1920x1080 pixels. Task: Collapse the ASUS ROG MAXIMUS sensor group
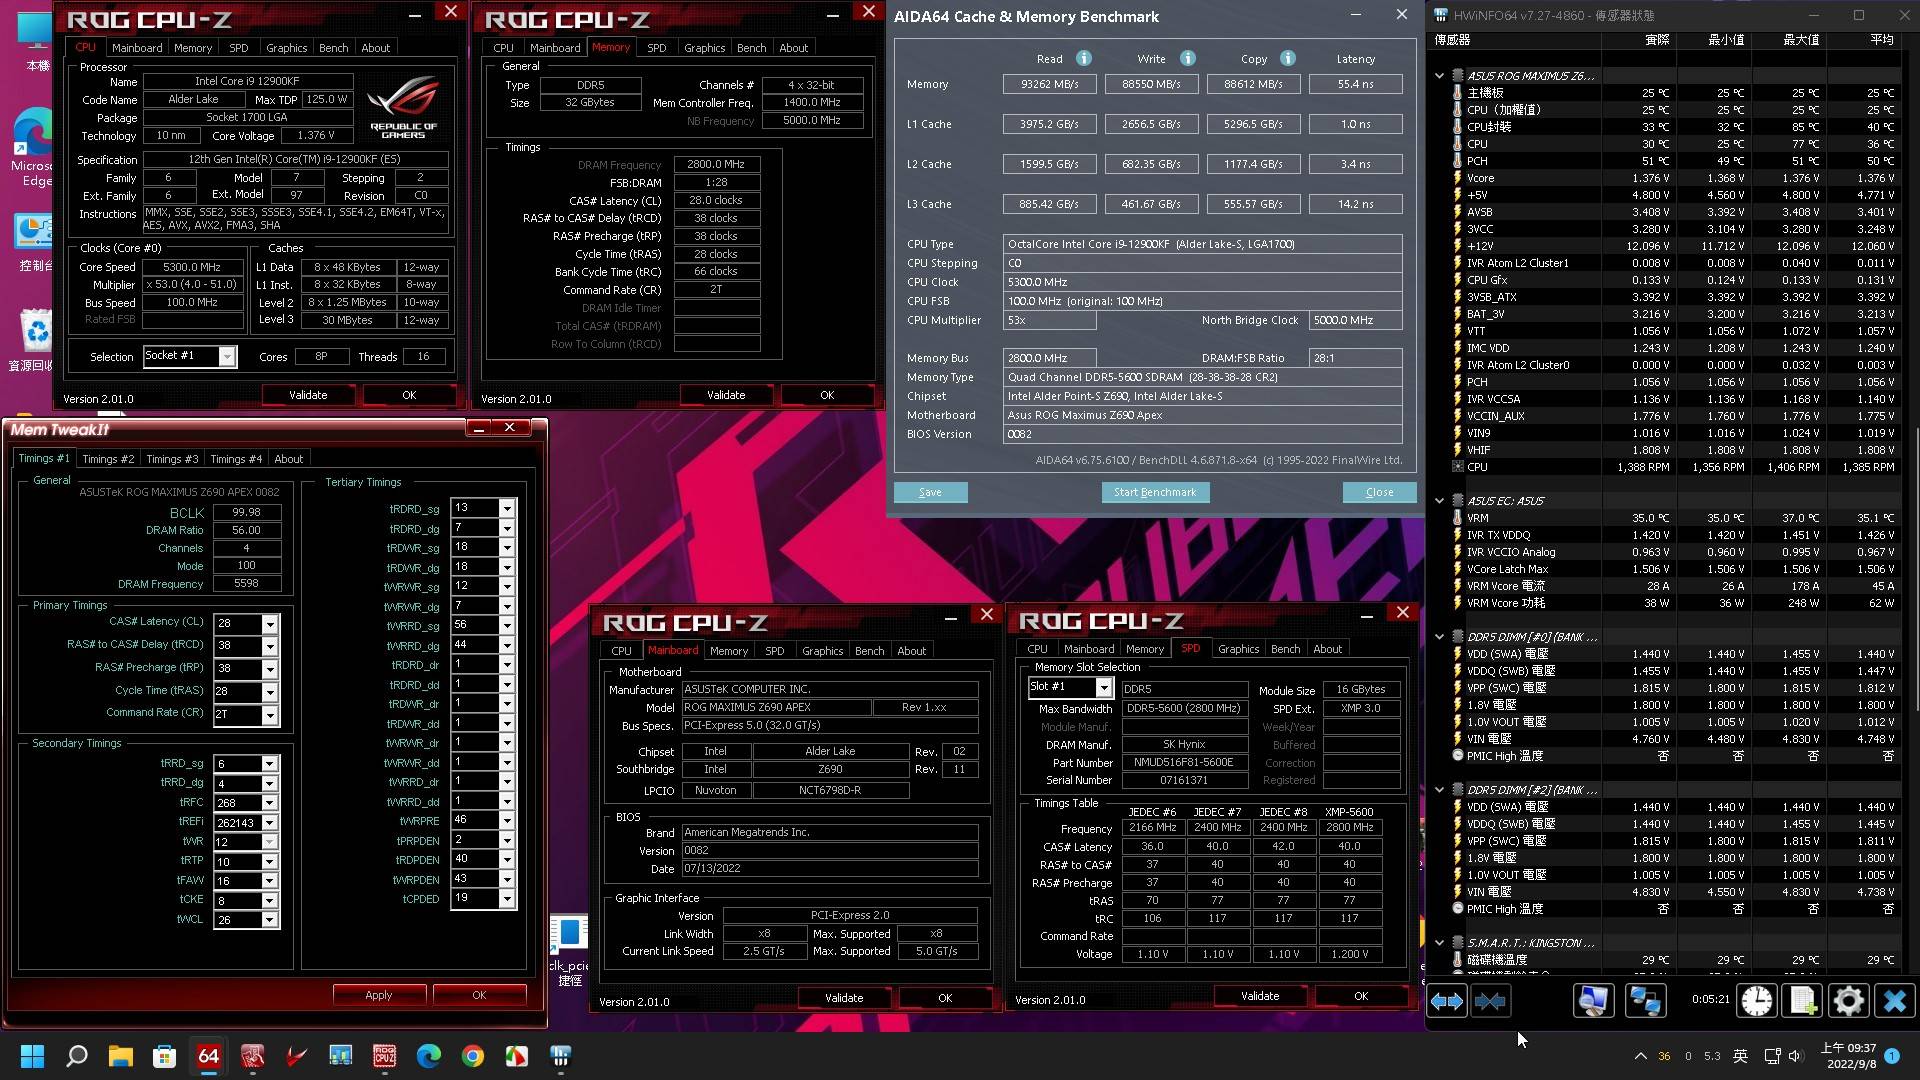pyautogui.click(x=1439, y=76)
